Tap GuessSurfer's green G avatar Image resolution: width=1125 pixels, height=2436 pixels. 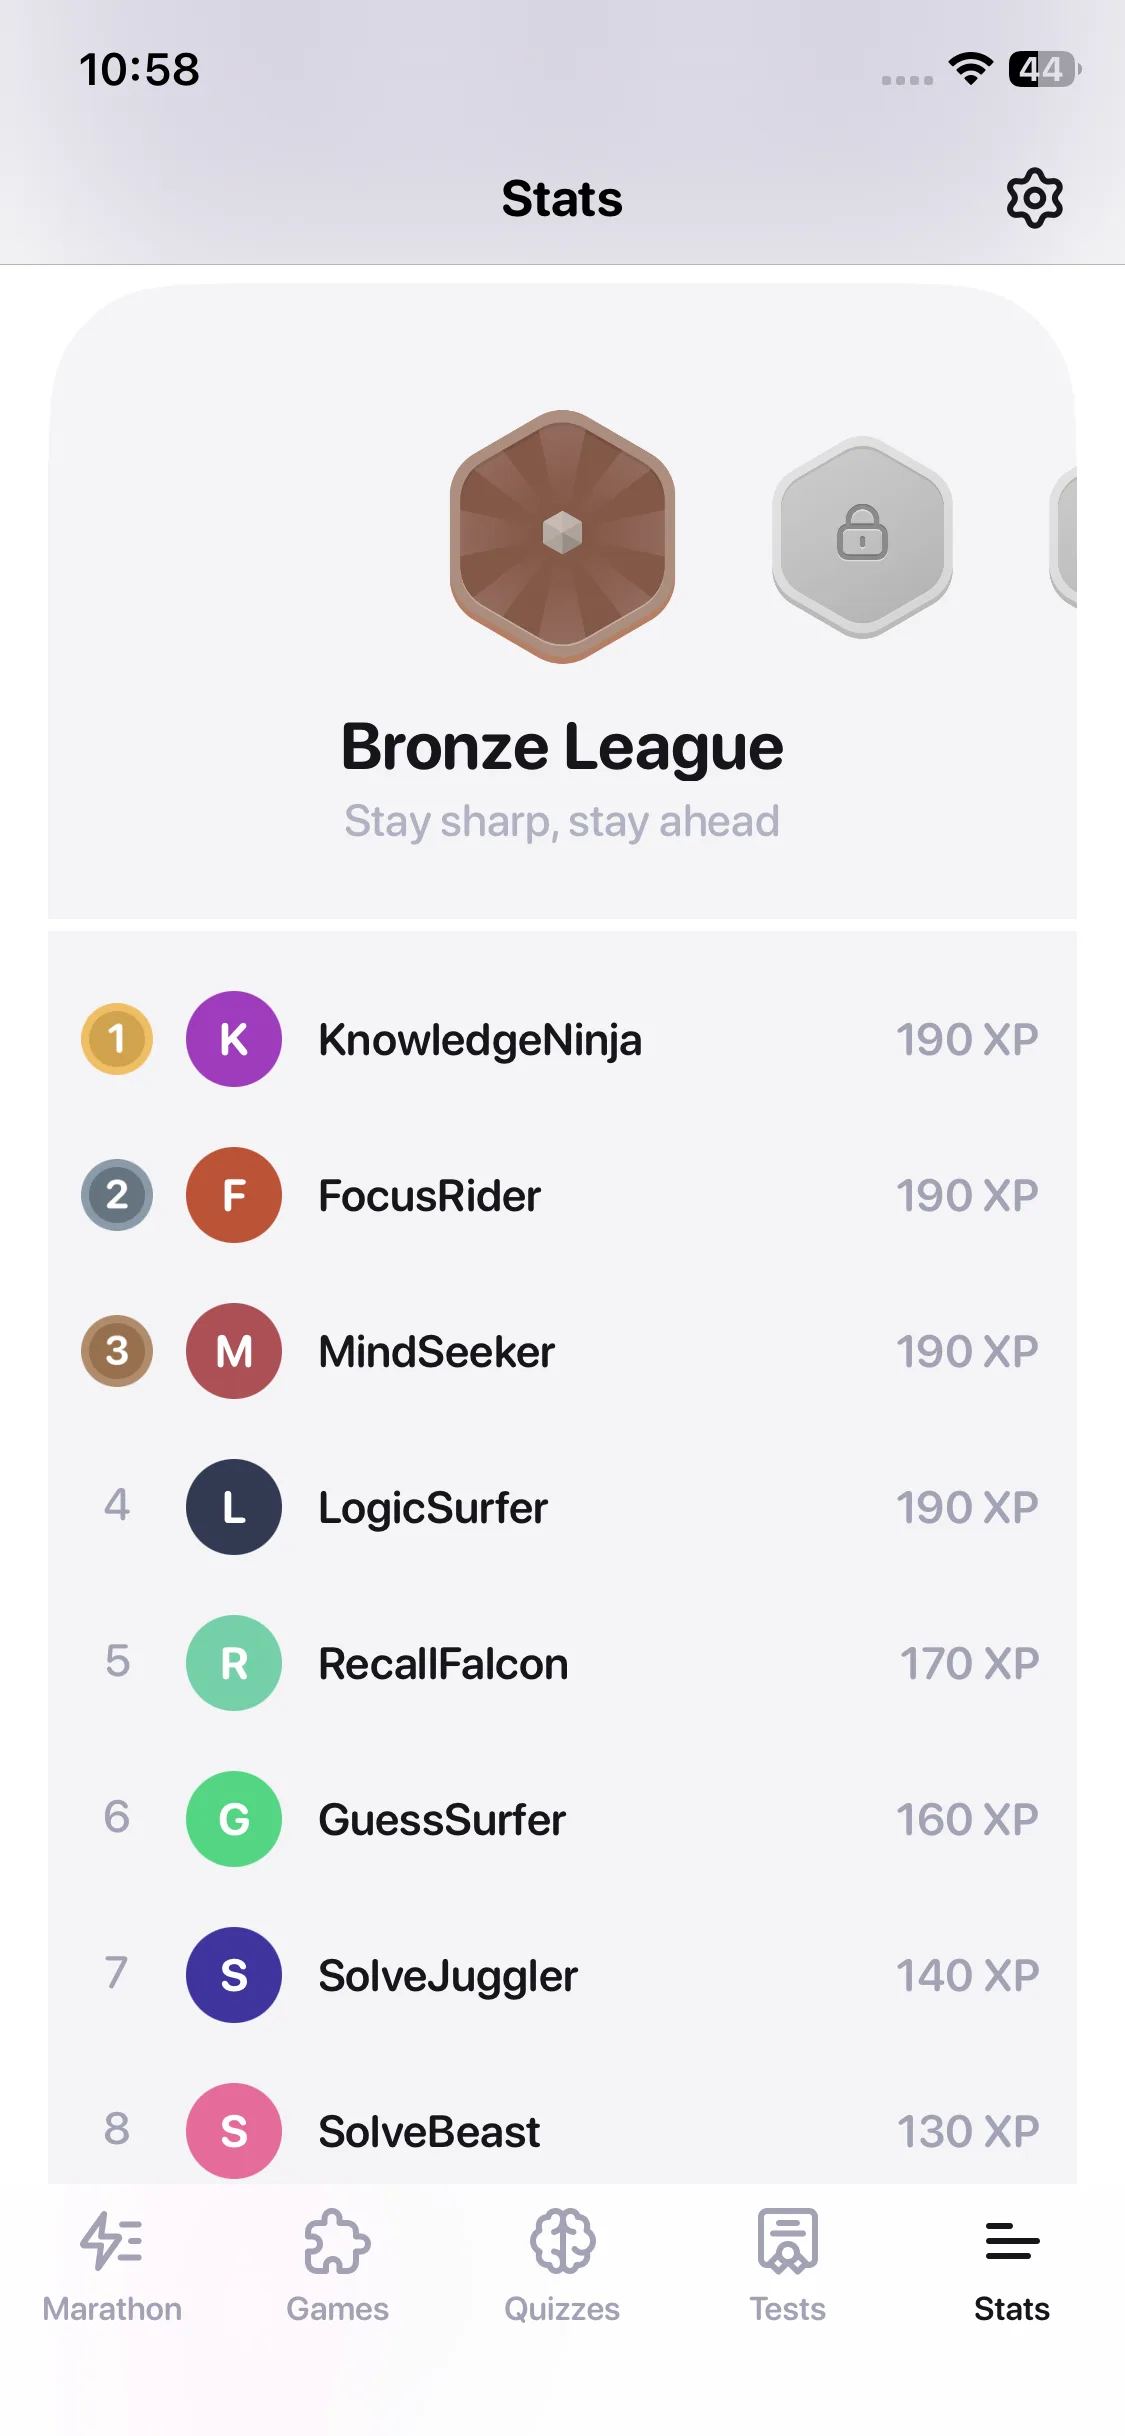click(234, 1819)
